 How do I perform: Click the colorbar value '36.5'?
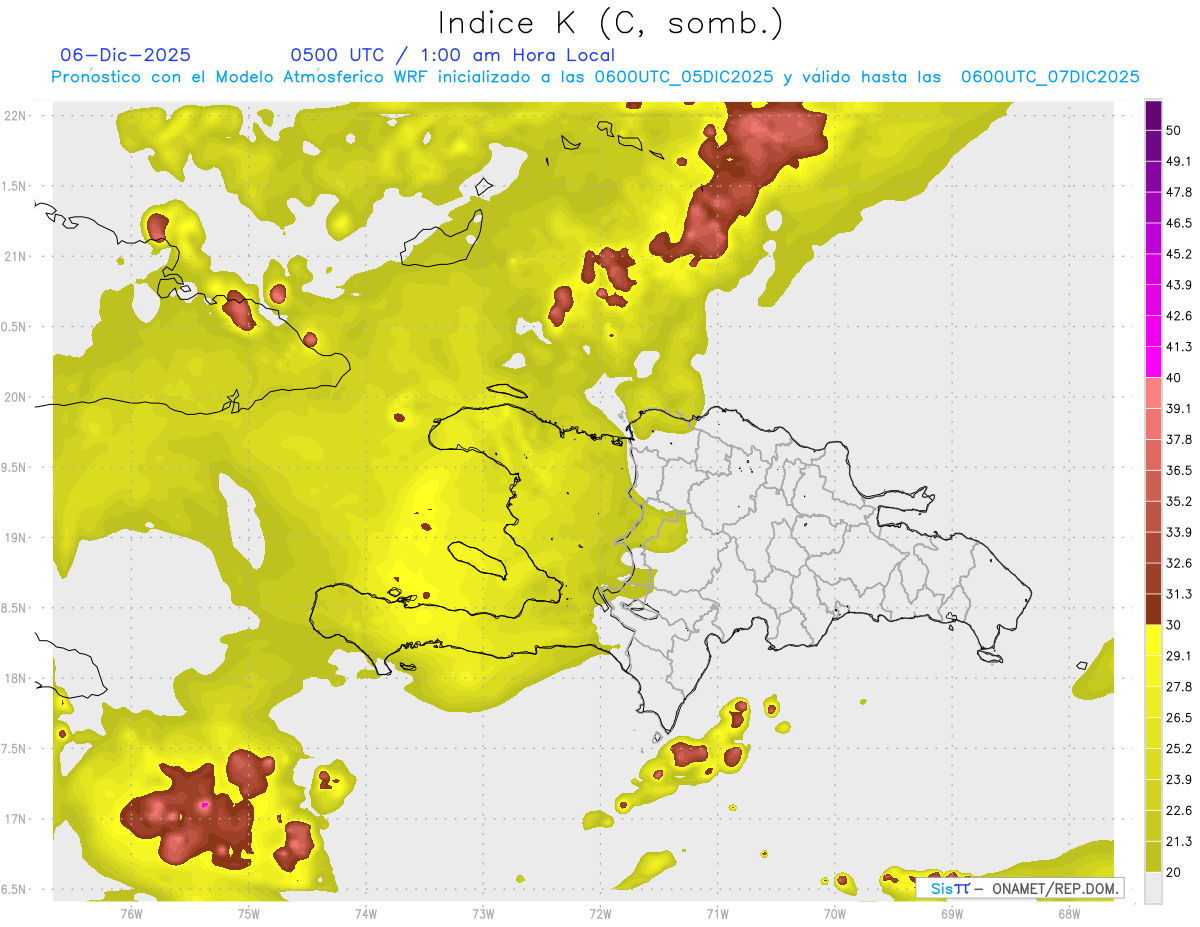point(1178,470)
